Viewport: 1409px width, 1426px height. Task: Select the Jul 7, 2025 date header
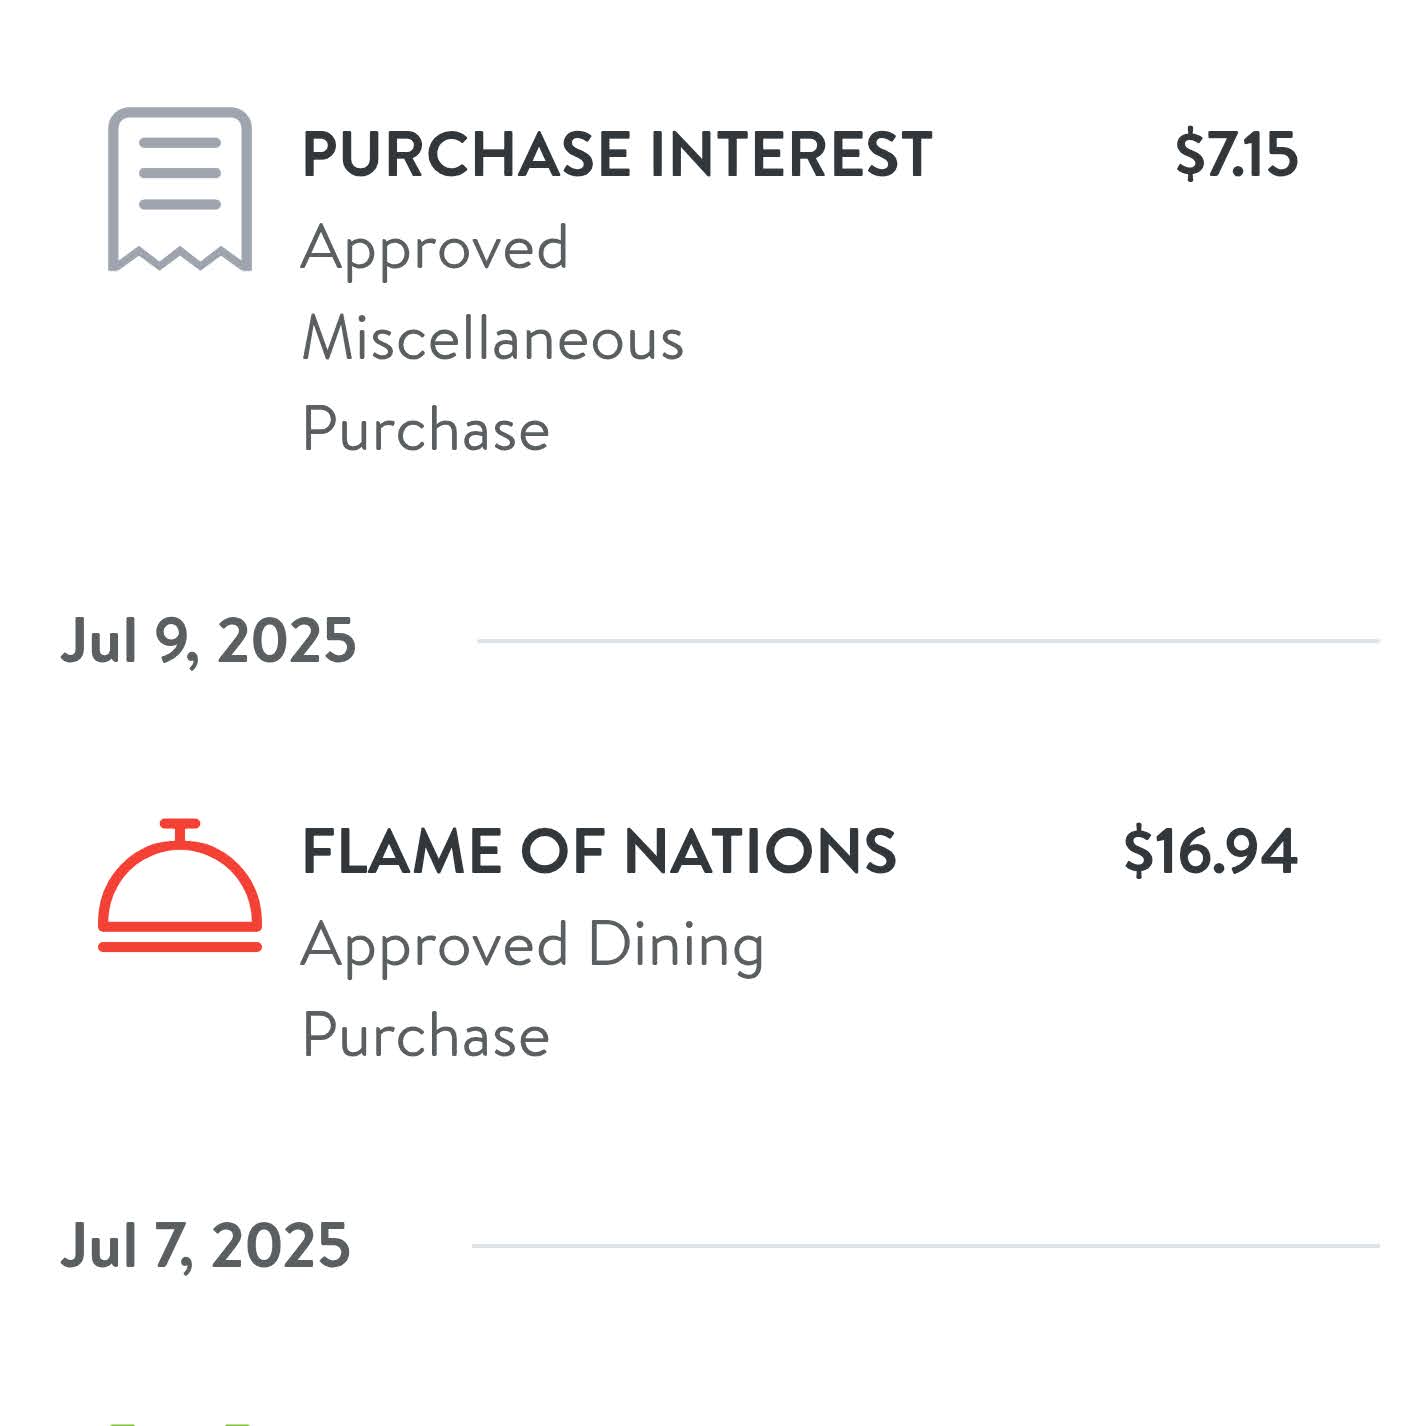(205, 1245)
